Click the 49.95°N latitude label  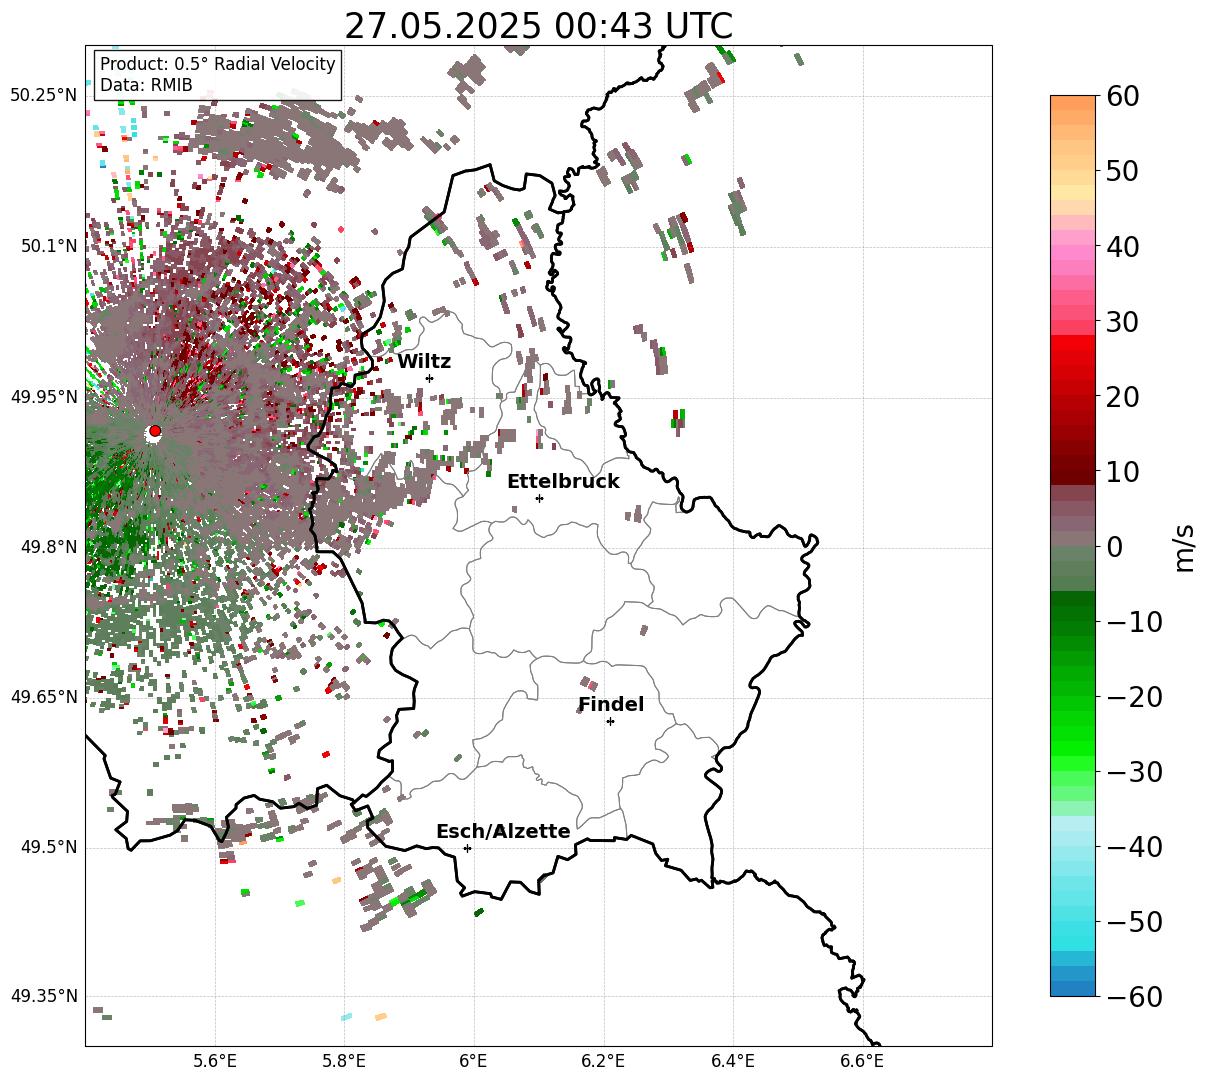43,397
